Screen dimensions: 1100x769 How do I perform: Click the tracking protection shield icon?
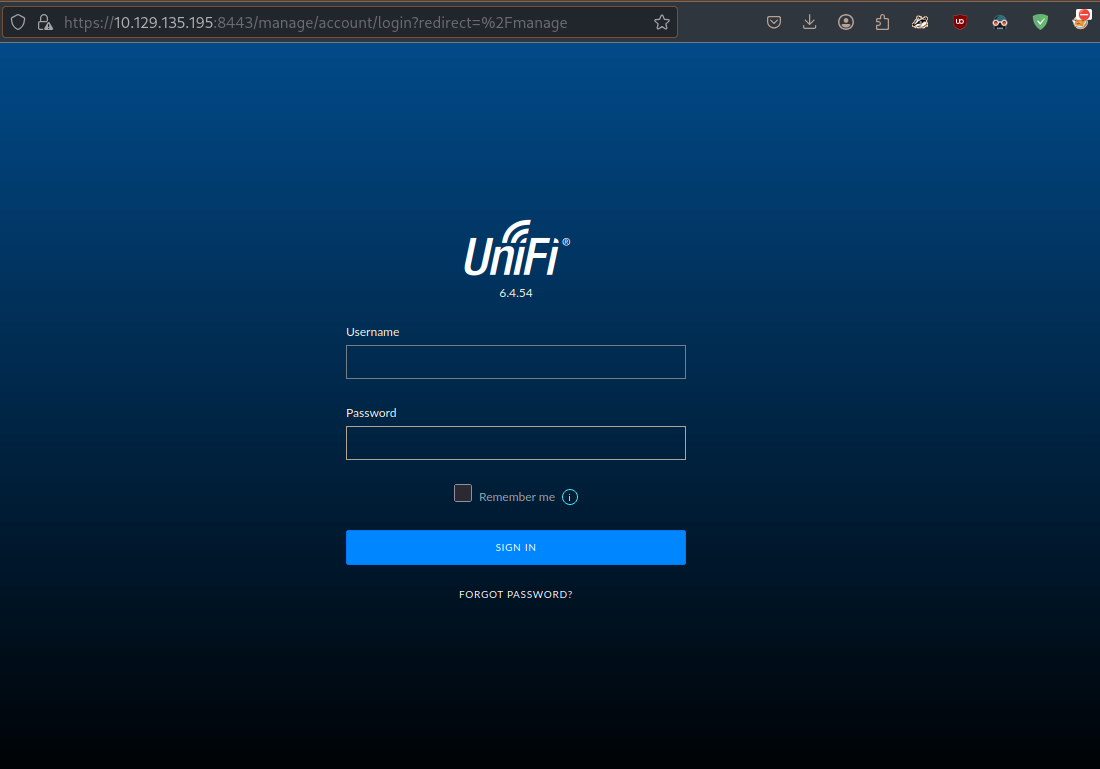coord(18,22)
